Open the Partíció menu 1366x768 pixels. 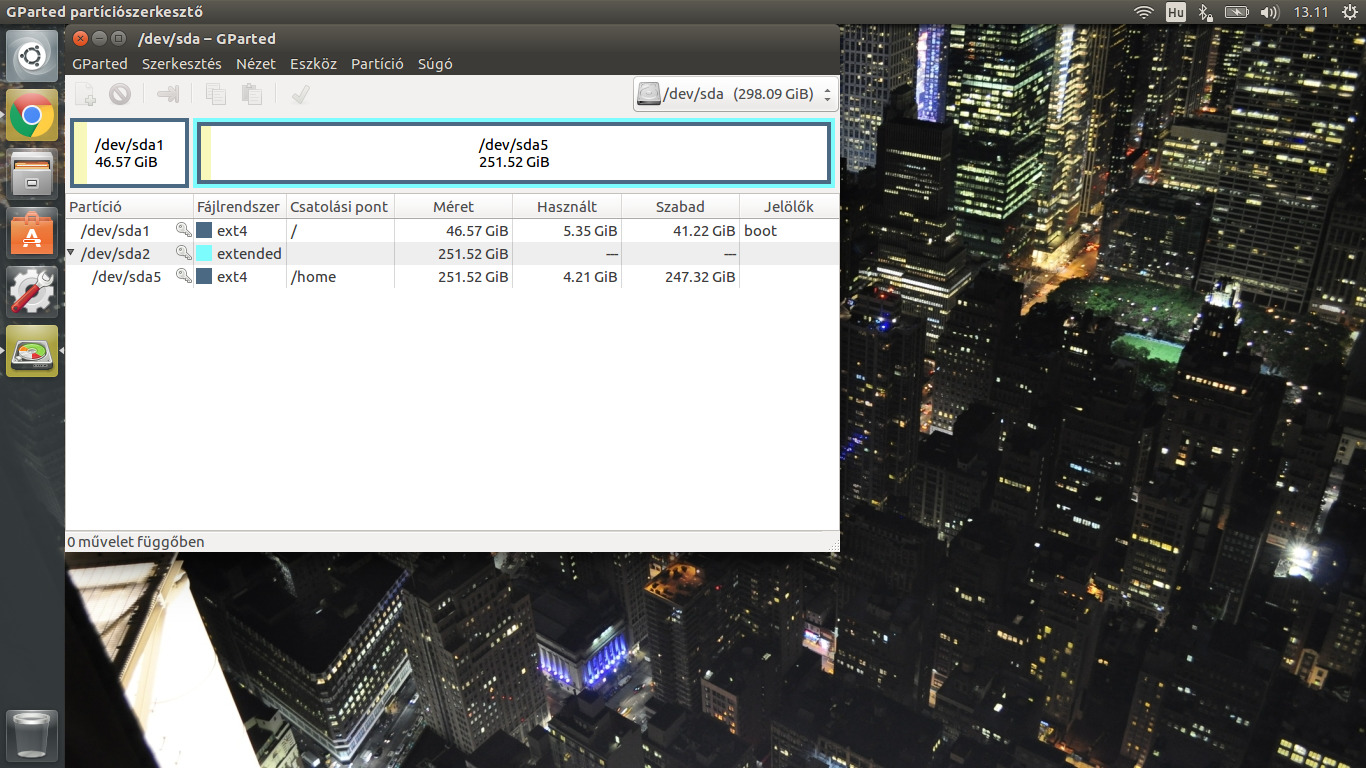(377, 63)
